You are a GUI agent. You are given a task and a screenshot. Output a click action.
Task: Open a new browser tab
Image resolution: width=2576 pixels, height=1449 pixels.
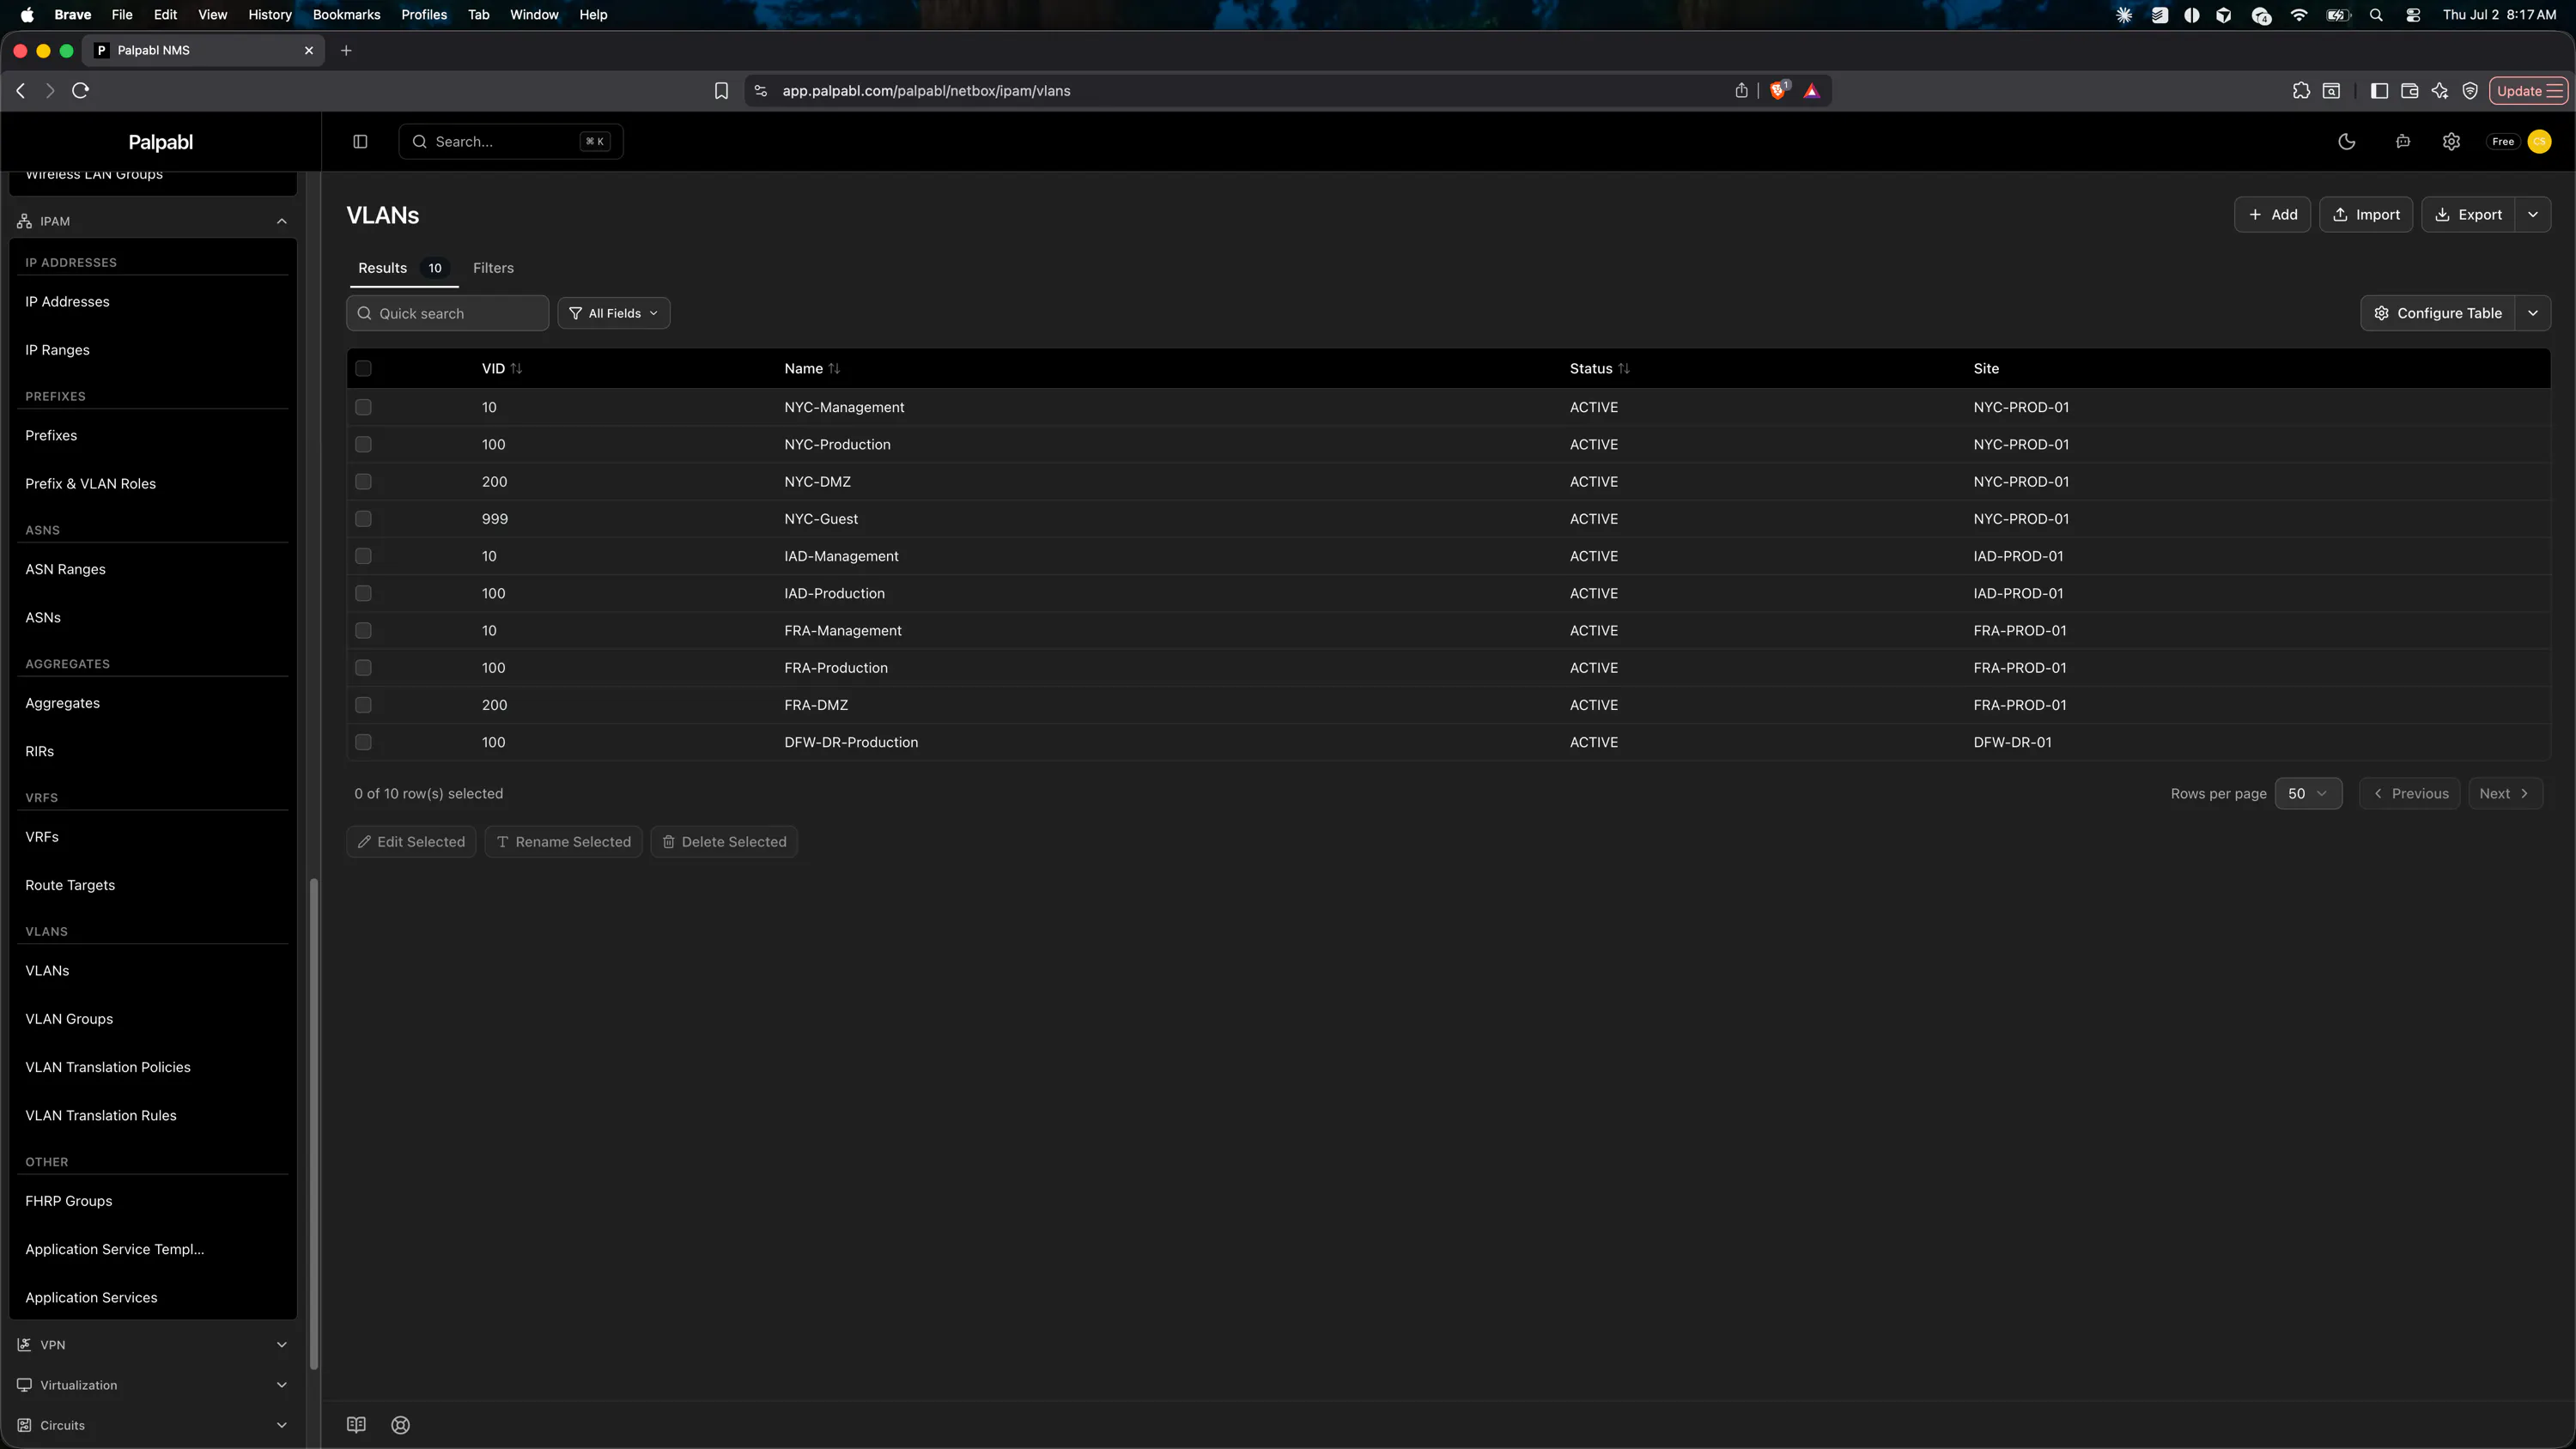click(x=346, y=50)
